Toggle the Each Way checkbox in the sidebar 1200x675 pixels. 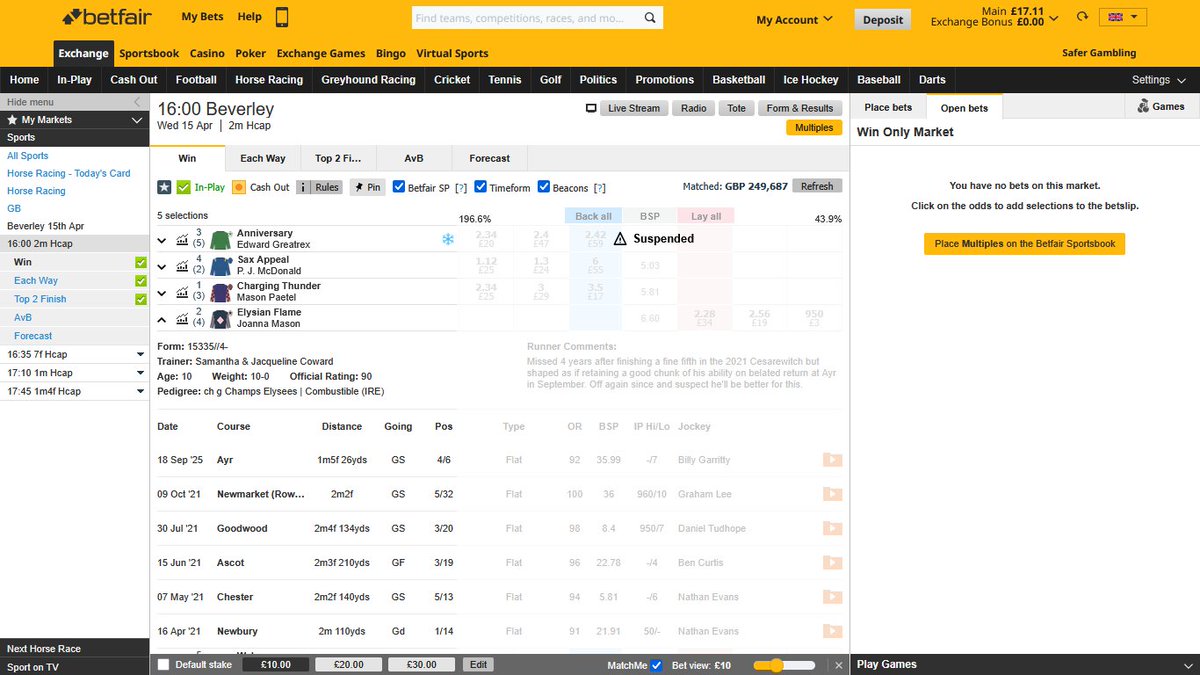141,281
